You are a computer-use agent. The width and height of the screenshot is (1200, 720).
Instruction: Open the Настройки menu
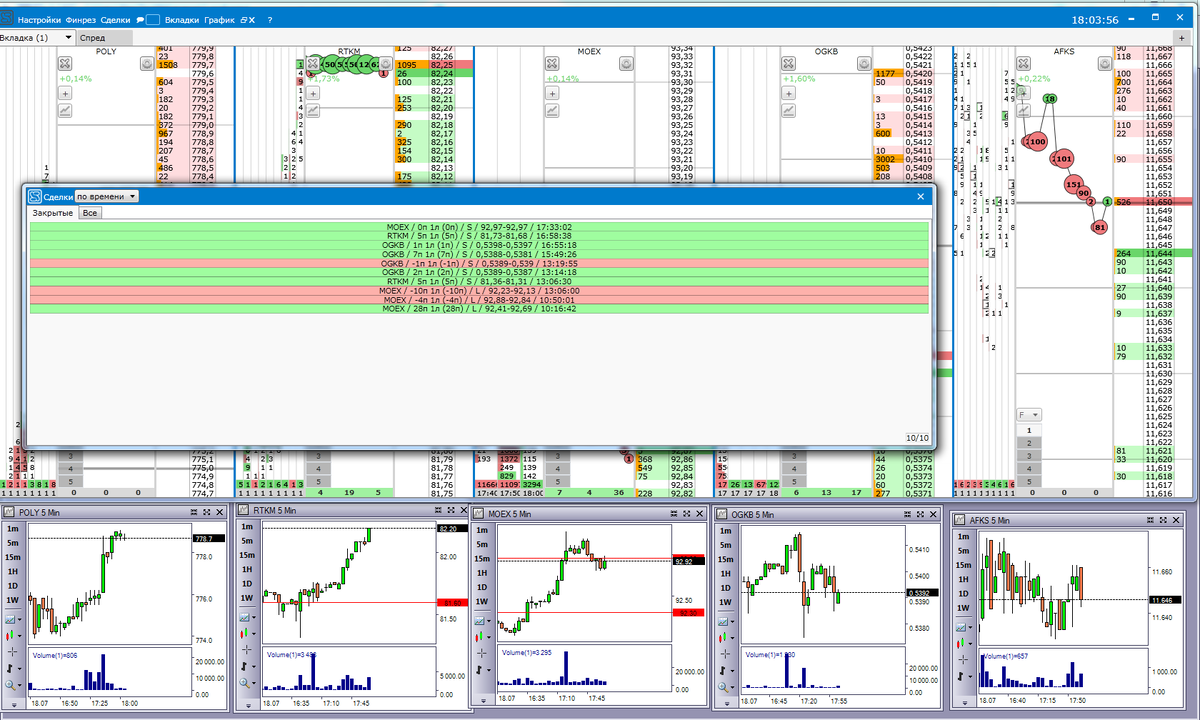coord(39,20)
